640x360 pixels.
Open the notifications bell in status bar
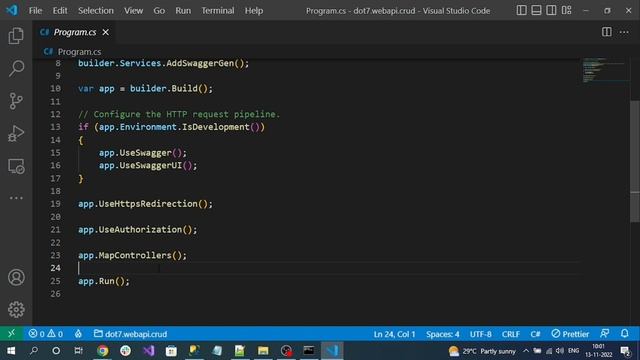[624, 334]
